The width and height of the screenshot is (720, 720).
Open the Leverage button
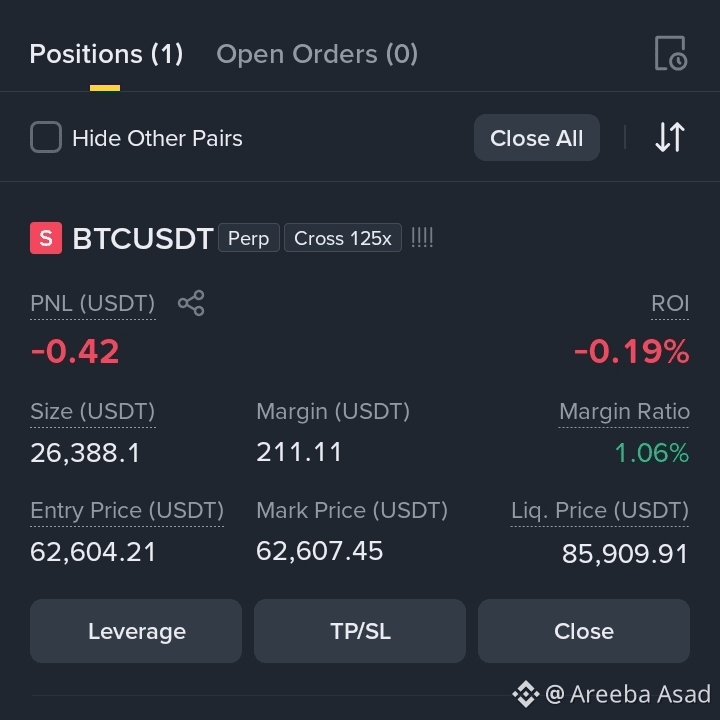[x=136, y=631]
